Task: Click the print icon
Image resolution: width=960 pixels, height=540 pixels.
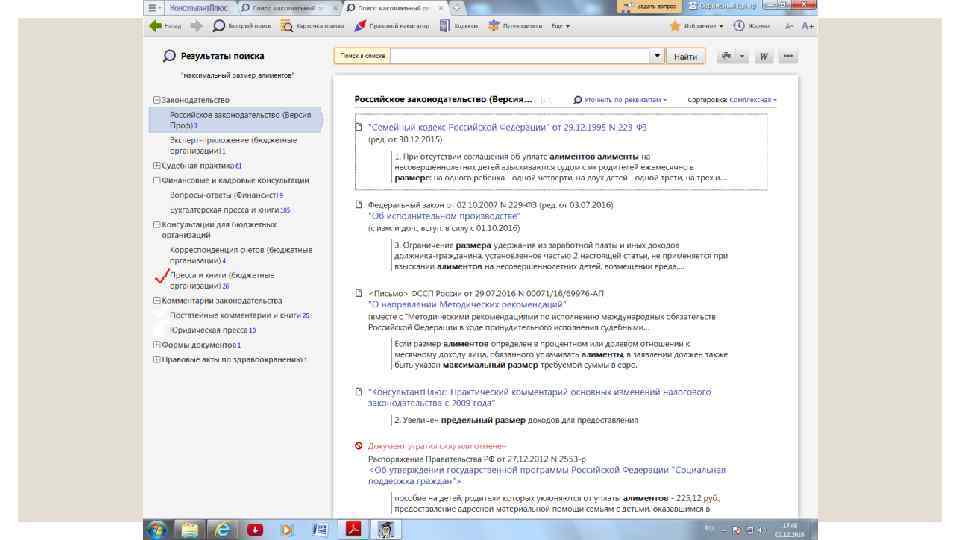Action: [x=727, y=56]
